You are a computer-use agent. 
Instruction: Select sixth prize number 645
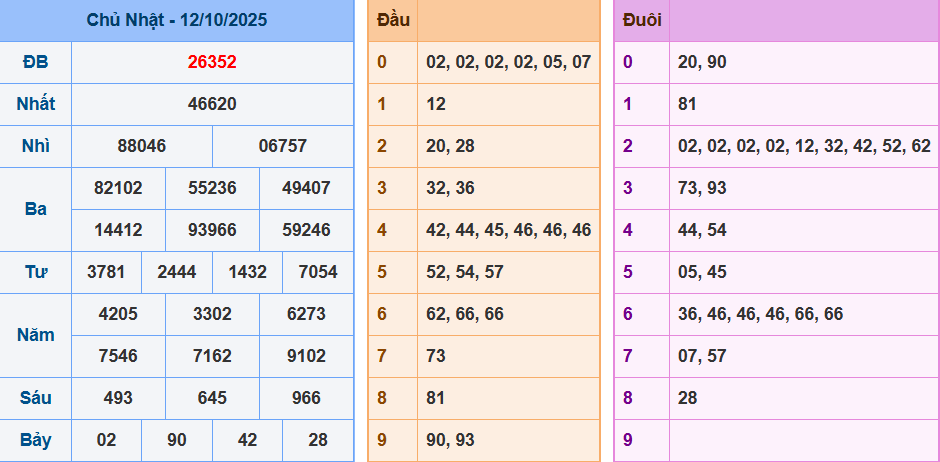[x=212, y=398]
